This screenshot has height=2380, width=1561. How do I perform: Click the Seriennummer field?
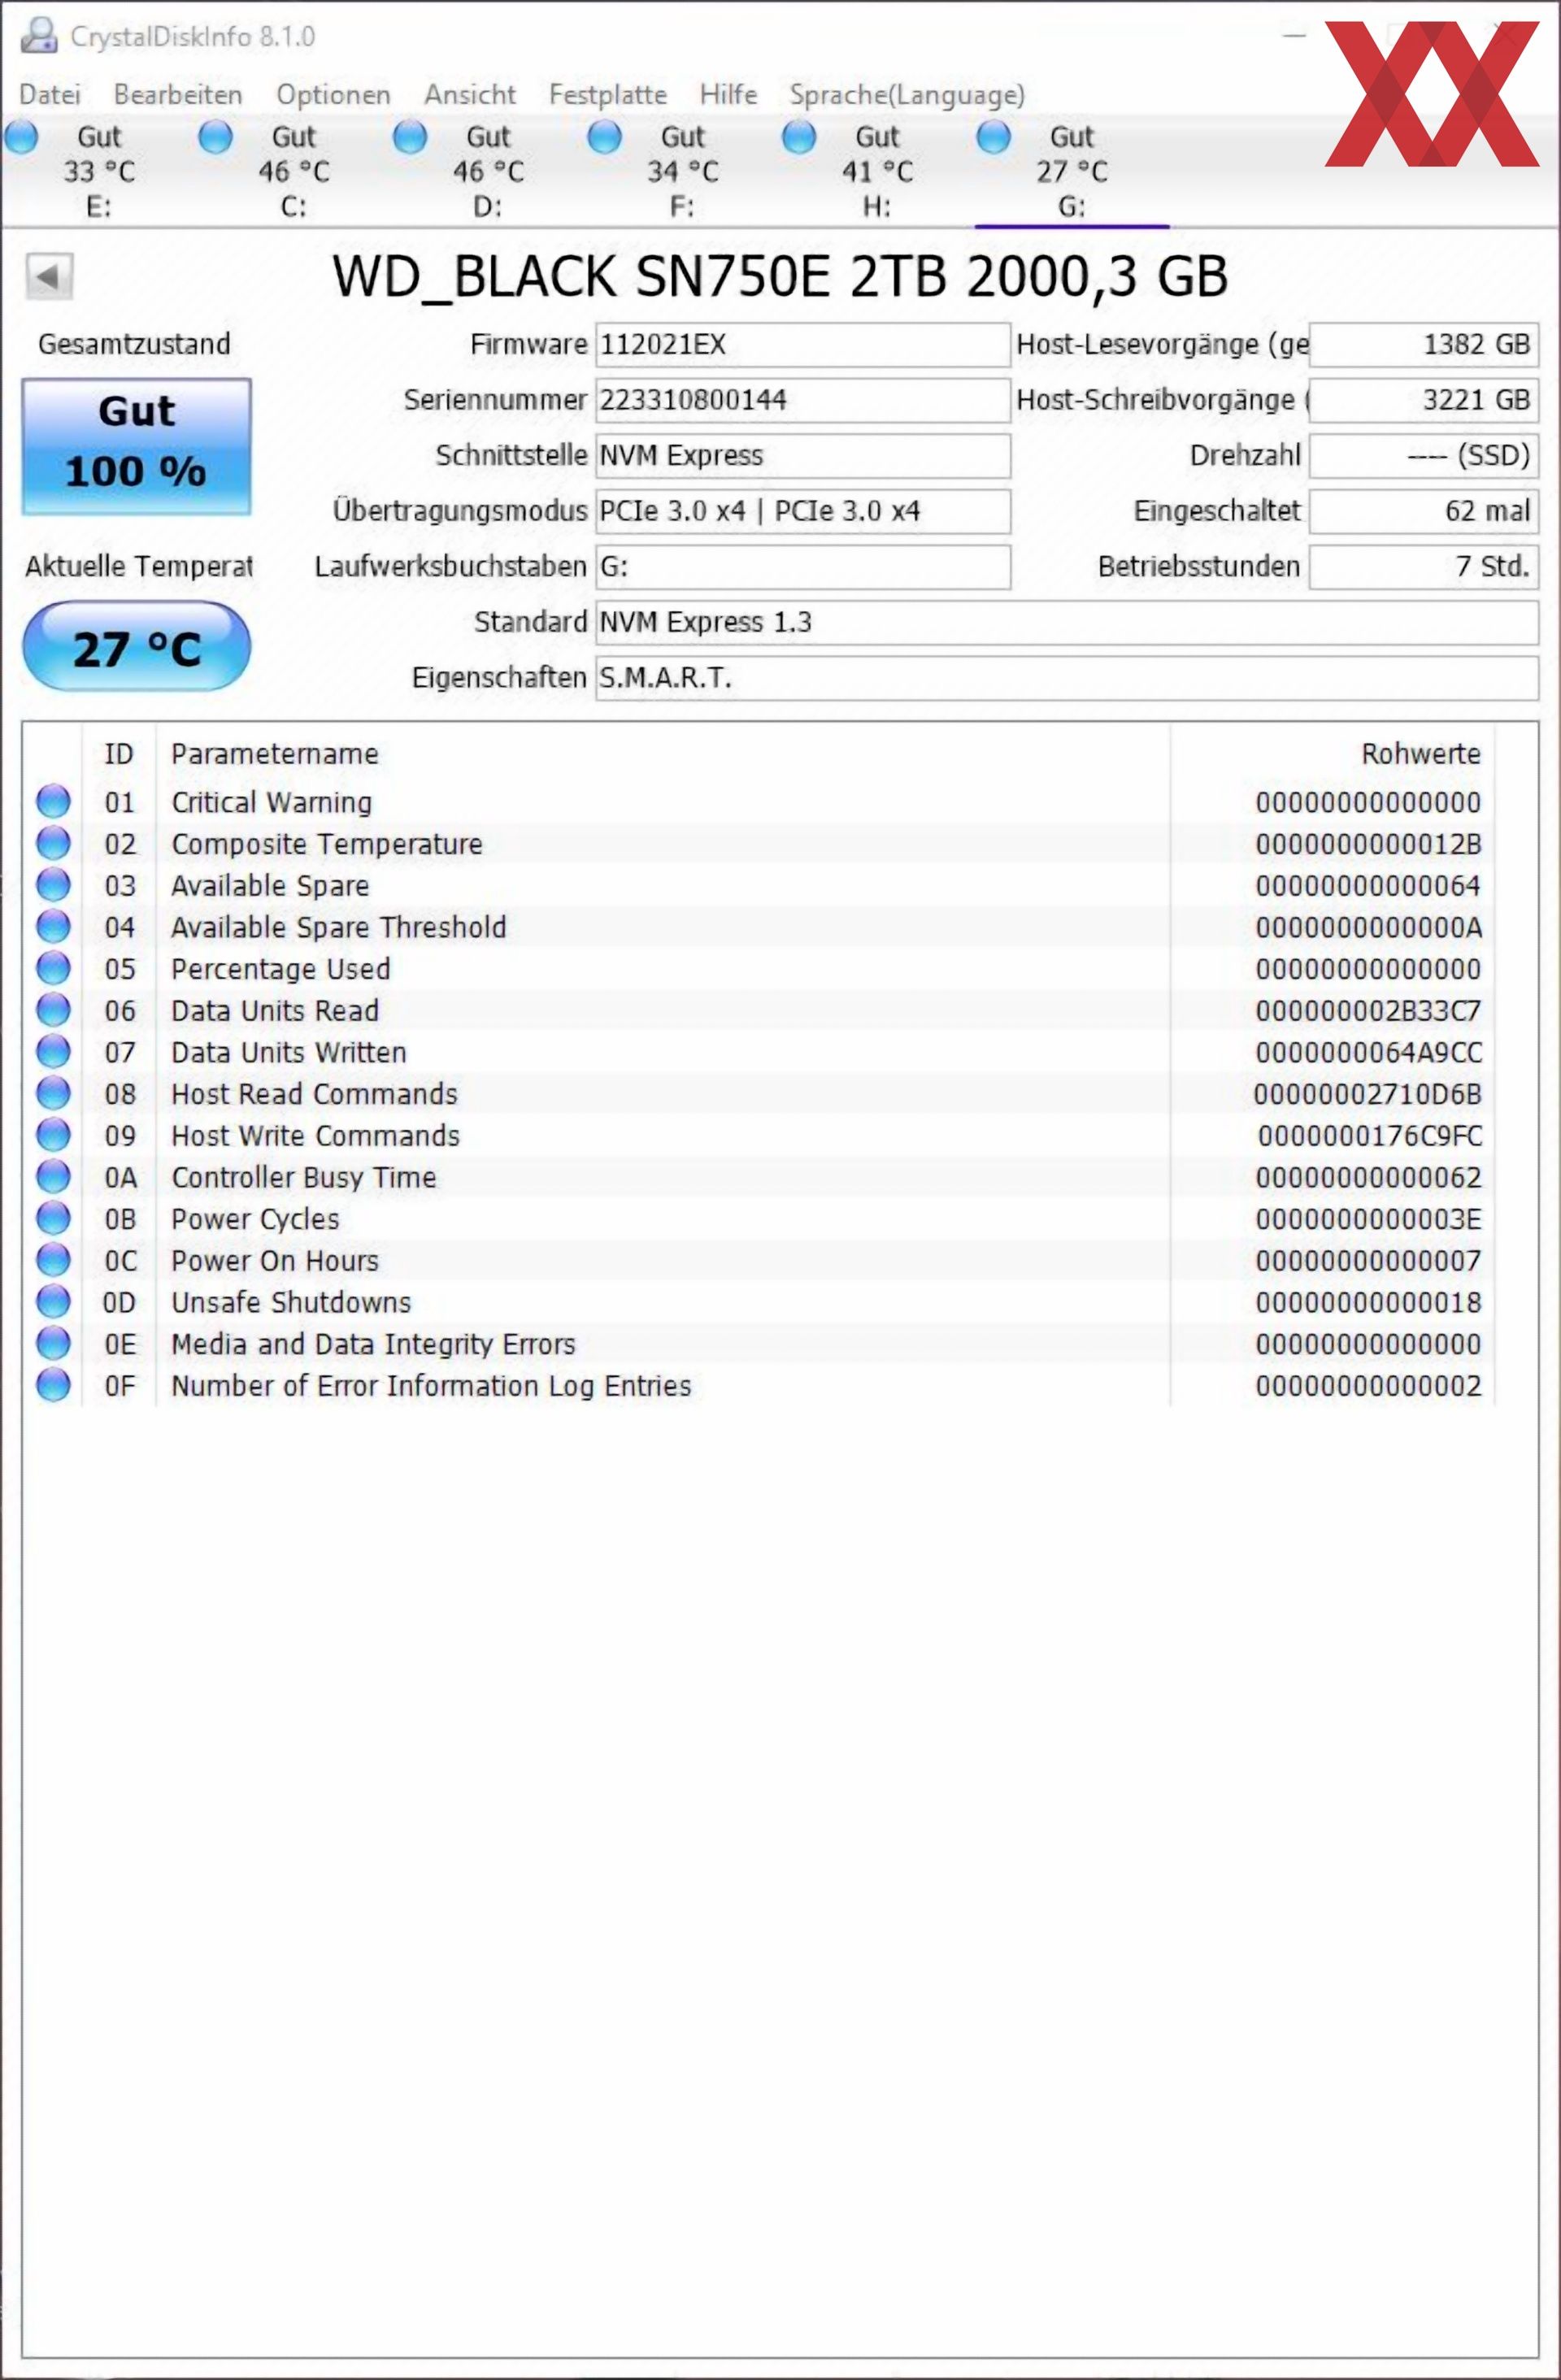pos(802,400)
